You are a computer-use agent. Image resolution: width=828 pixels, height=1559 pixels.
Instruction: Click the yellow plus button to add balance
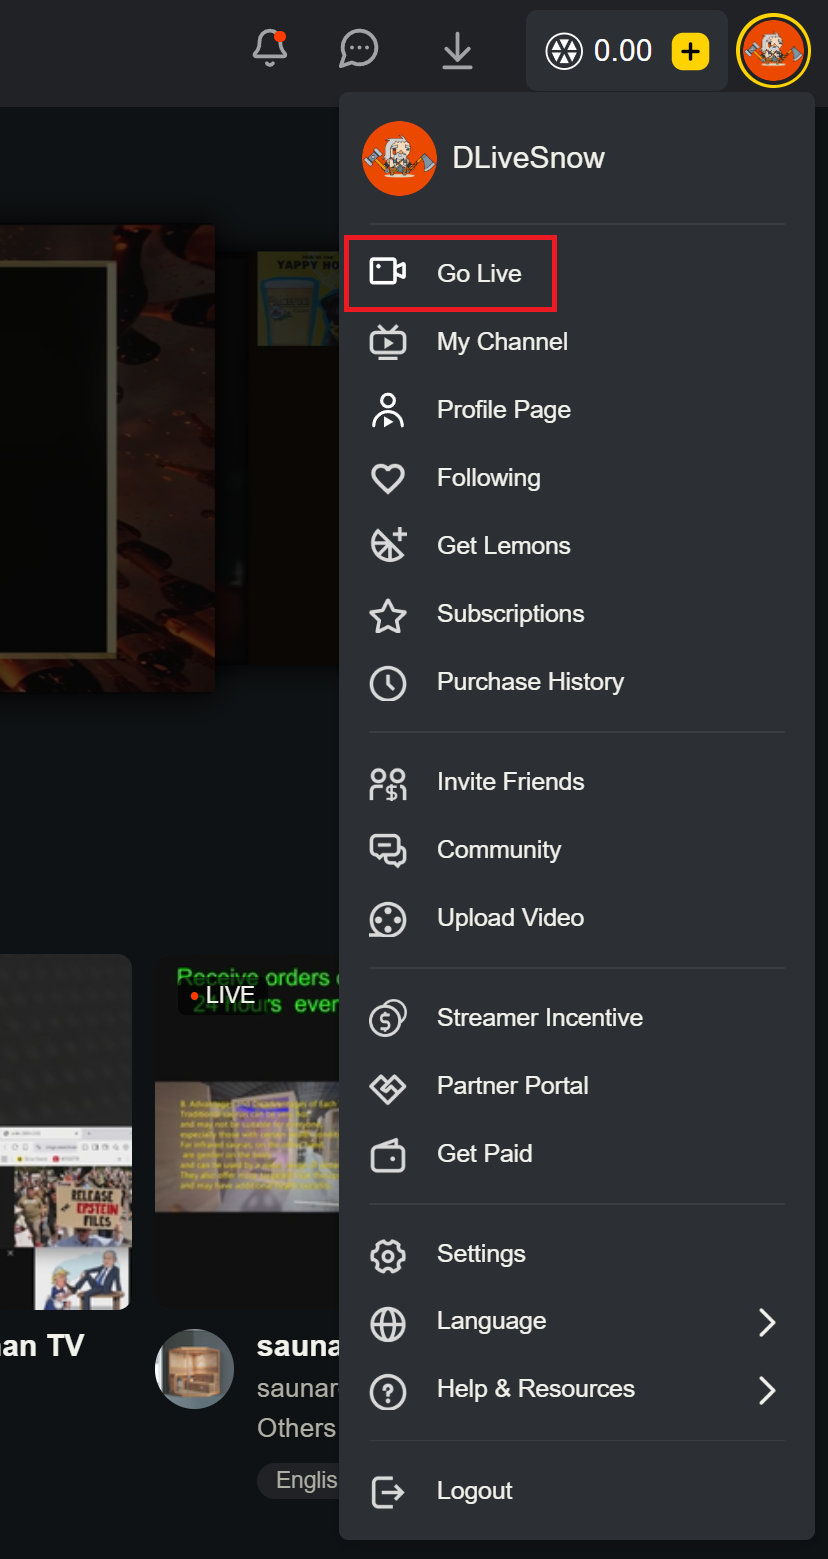click(x=690, y=50)
